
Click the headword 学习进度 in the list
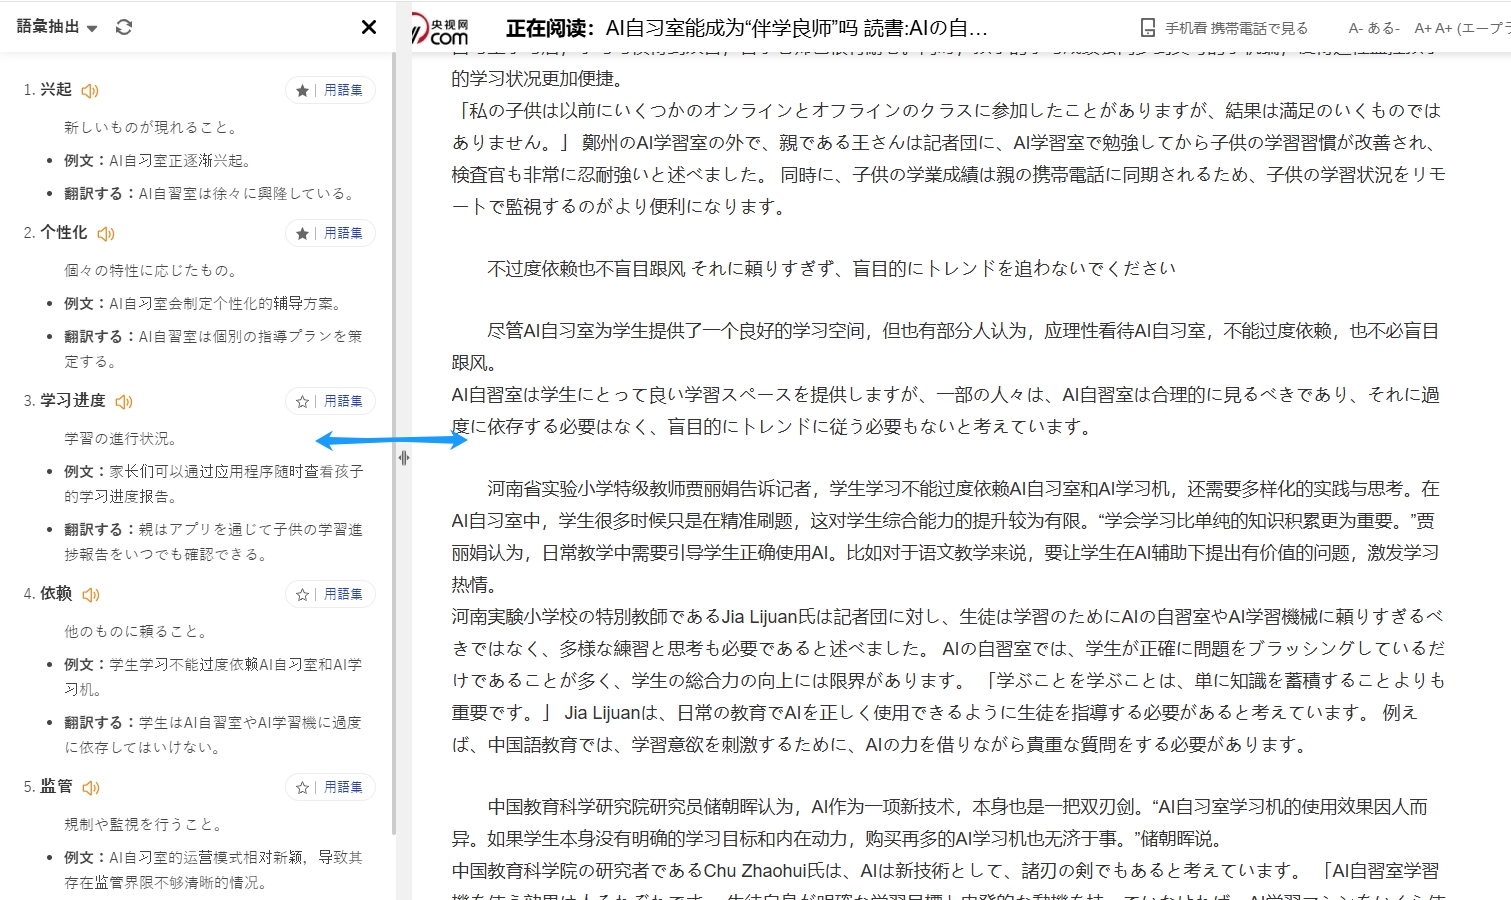(73, 401)
